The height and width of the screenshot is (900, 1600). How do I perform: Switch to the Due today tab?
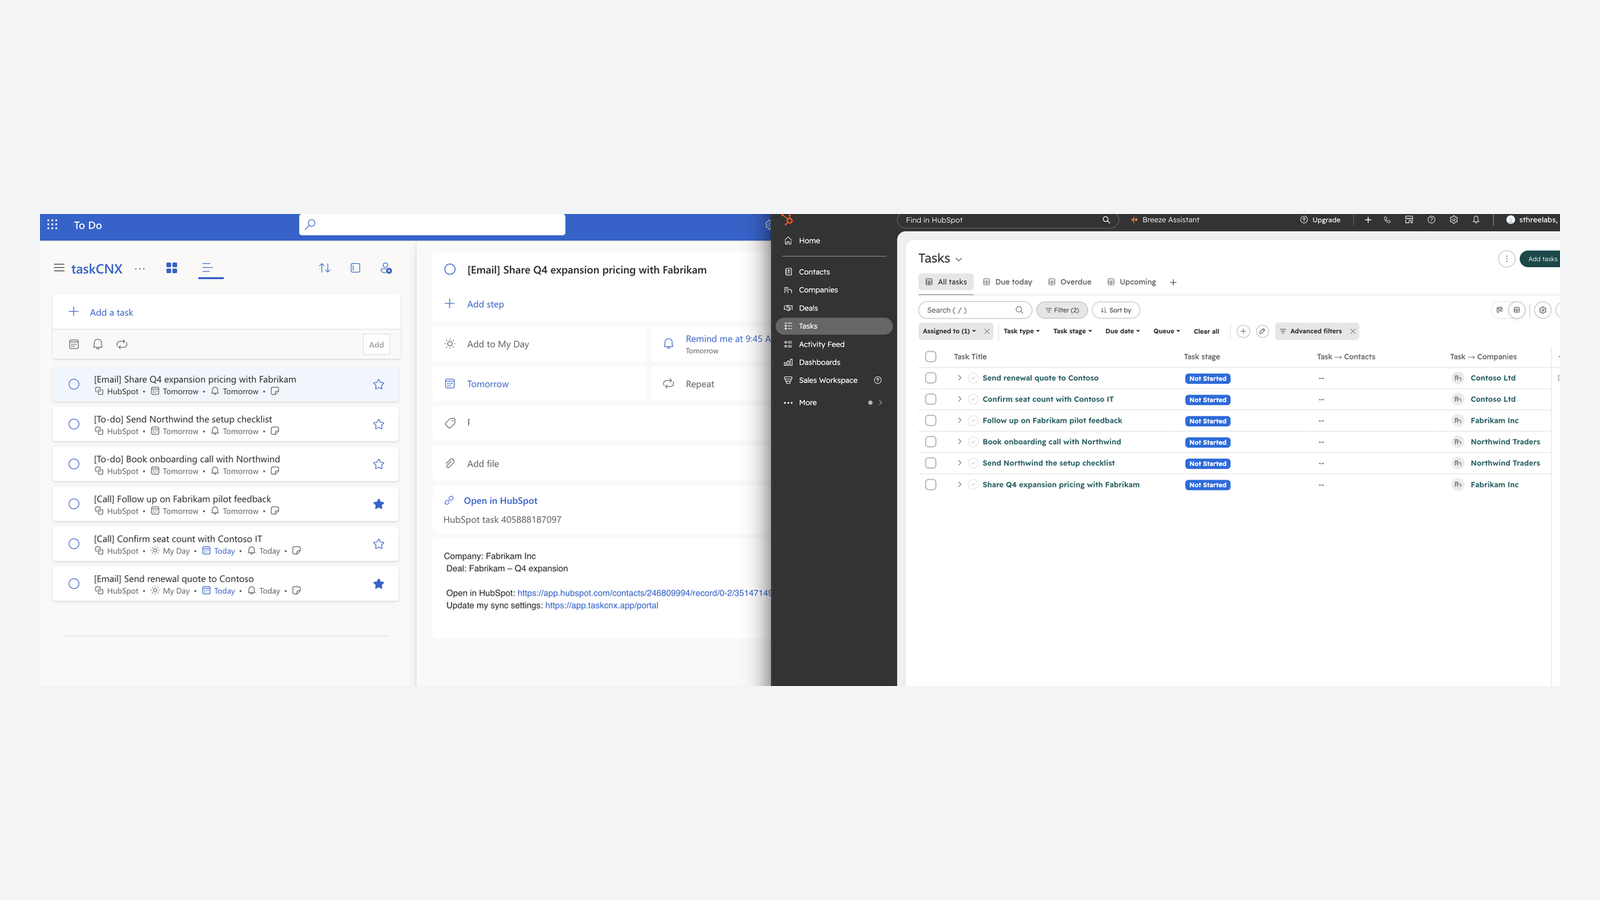click(x=1008, y=282)
